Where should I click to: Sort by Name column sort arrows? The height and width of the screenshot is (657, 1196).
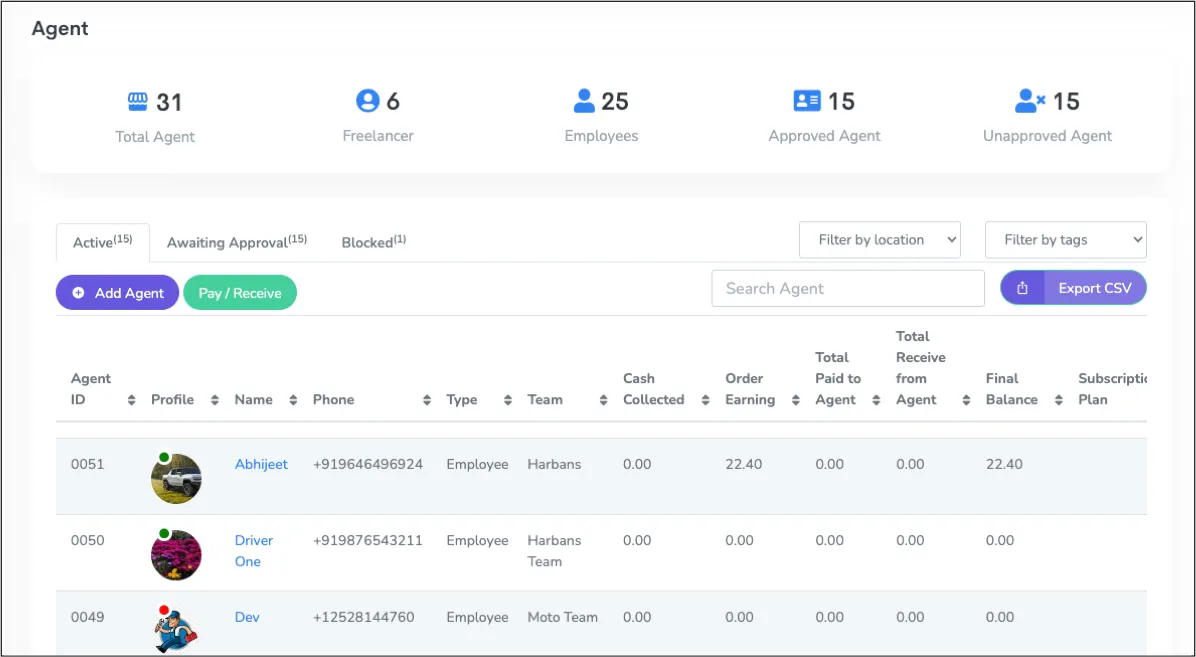tap(293, 400)
